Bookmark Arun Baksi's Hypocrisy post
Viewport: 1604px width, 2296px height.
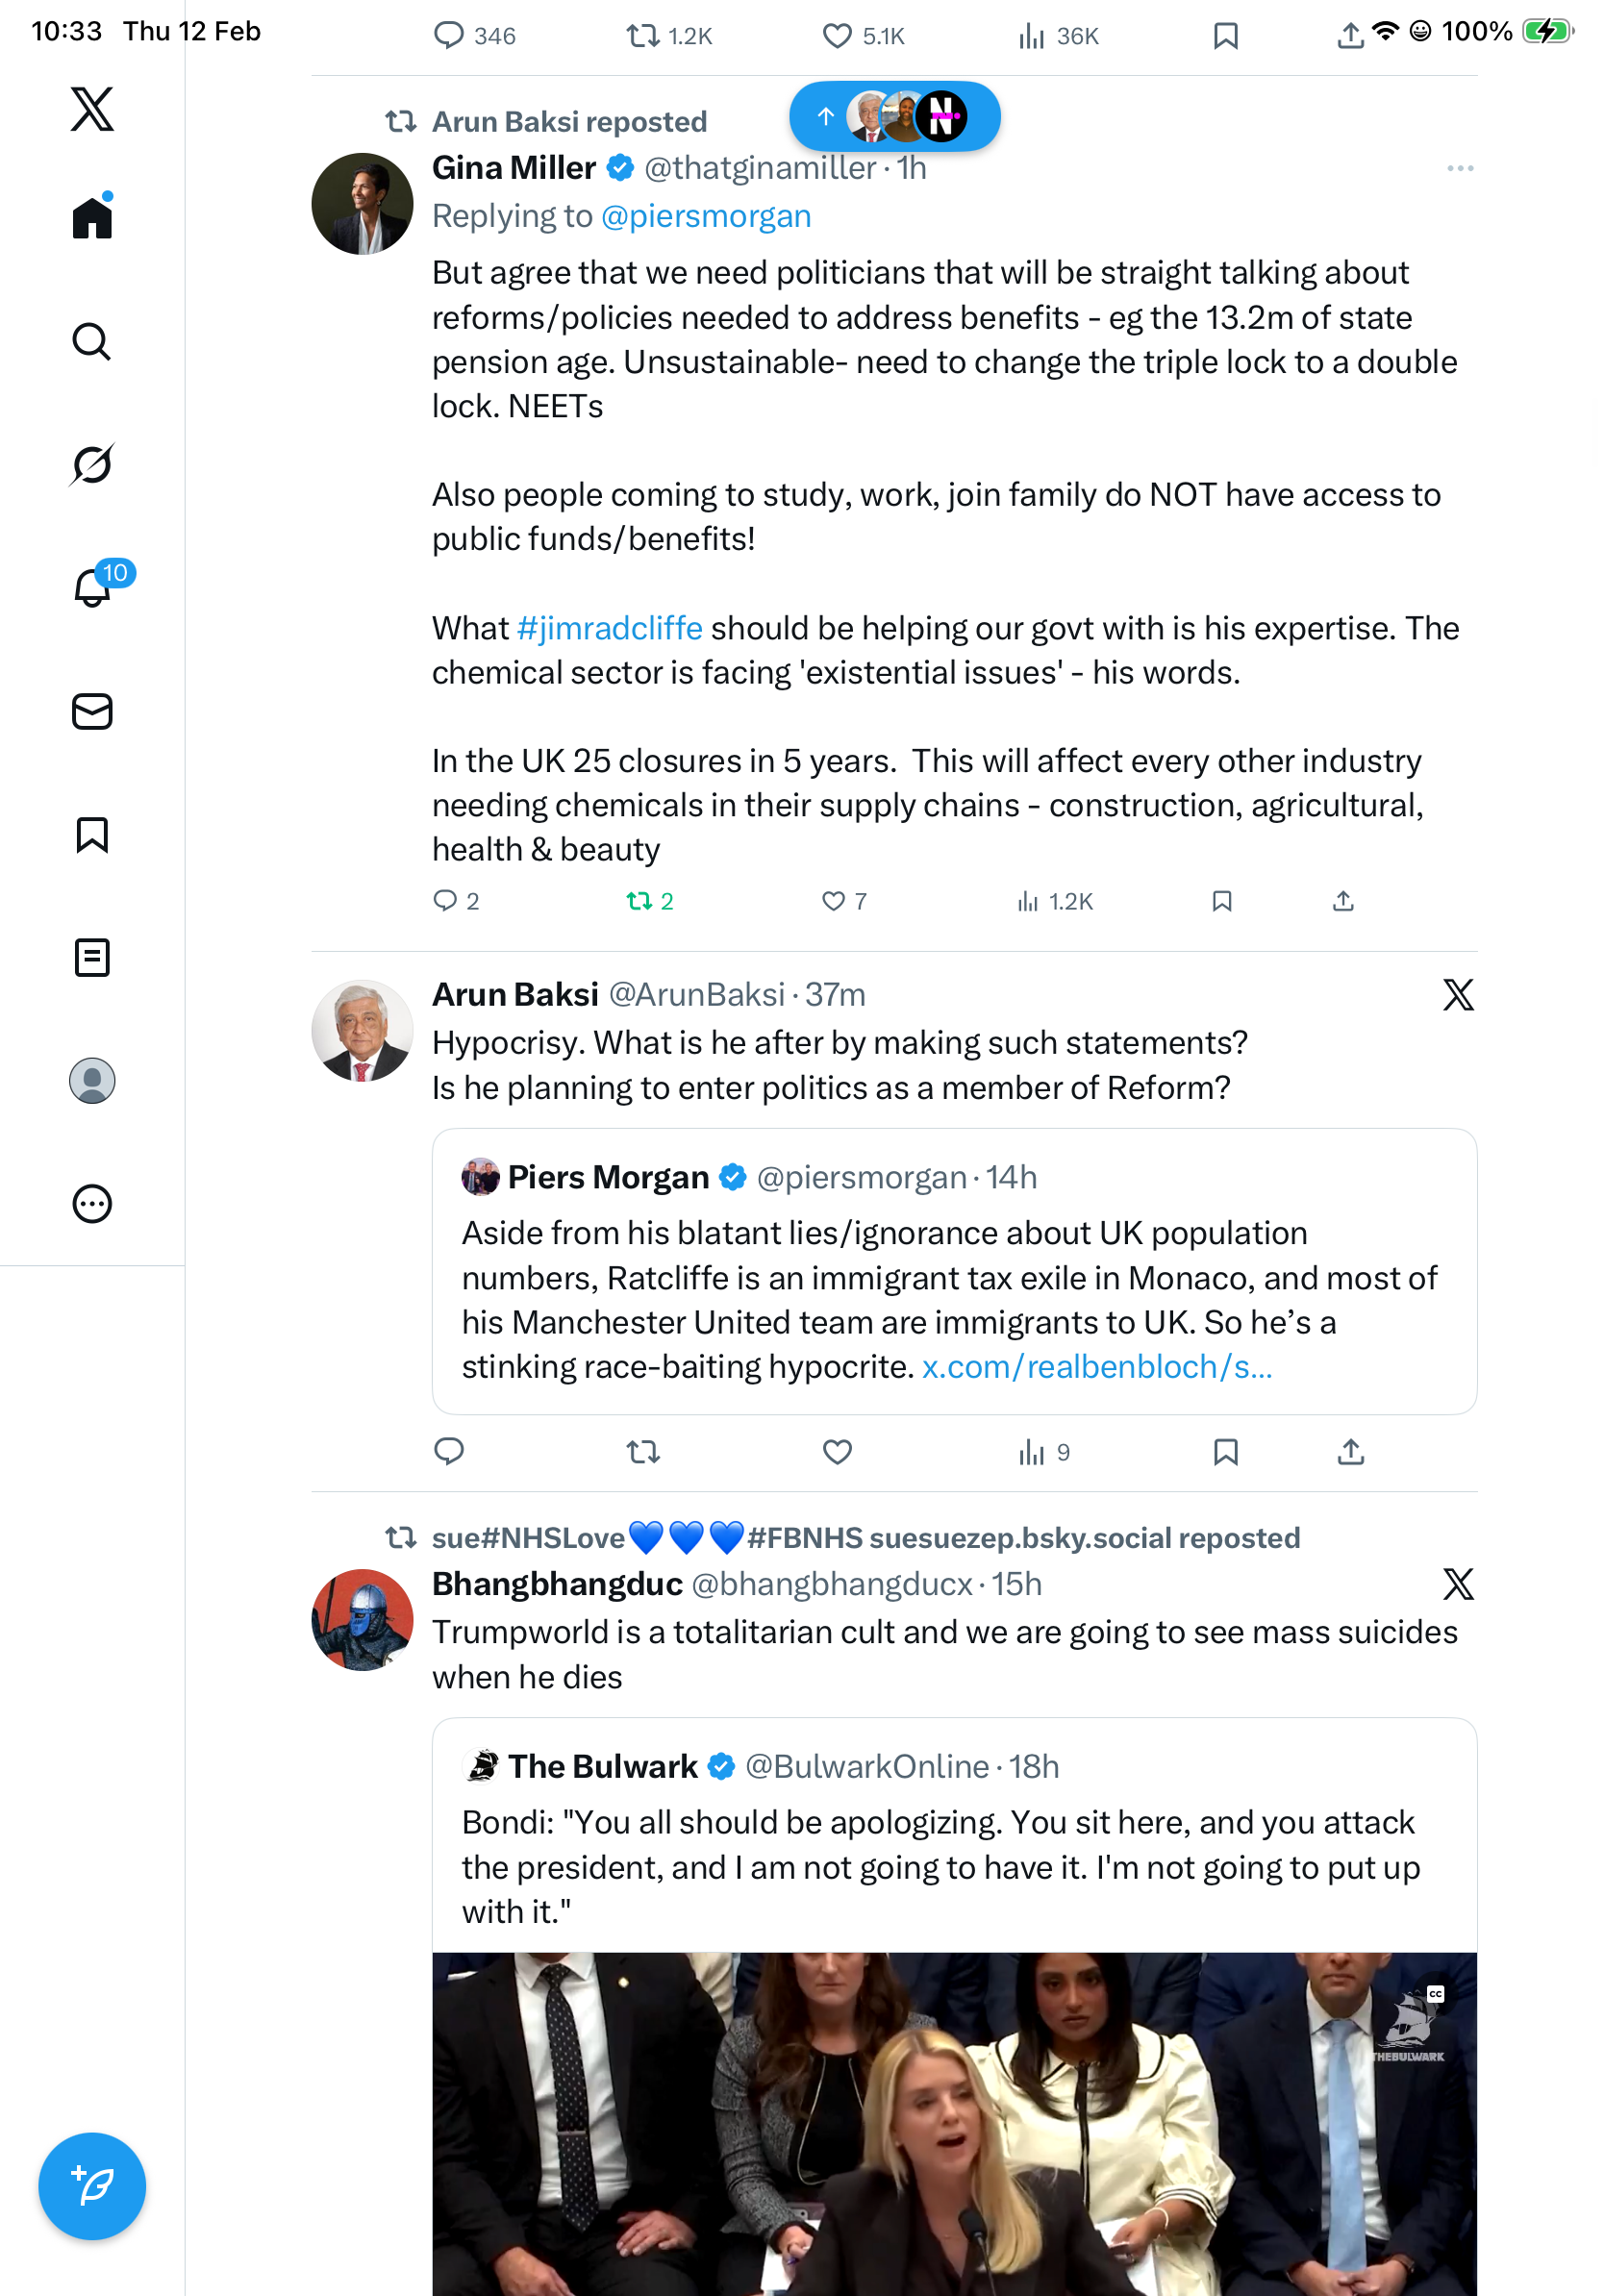pos(1225,1452)
